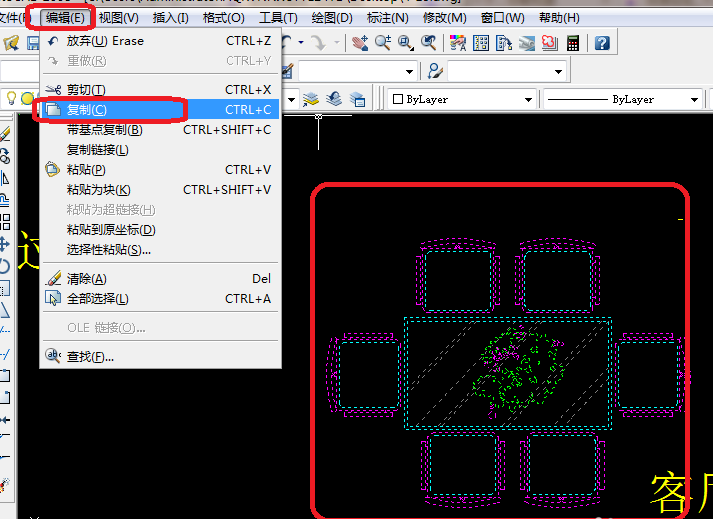The width and height of the screenshot is (713, 519).
Task: Click the Pan realtime hand icon
Action: coord(360,42)
